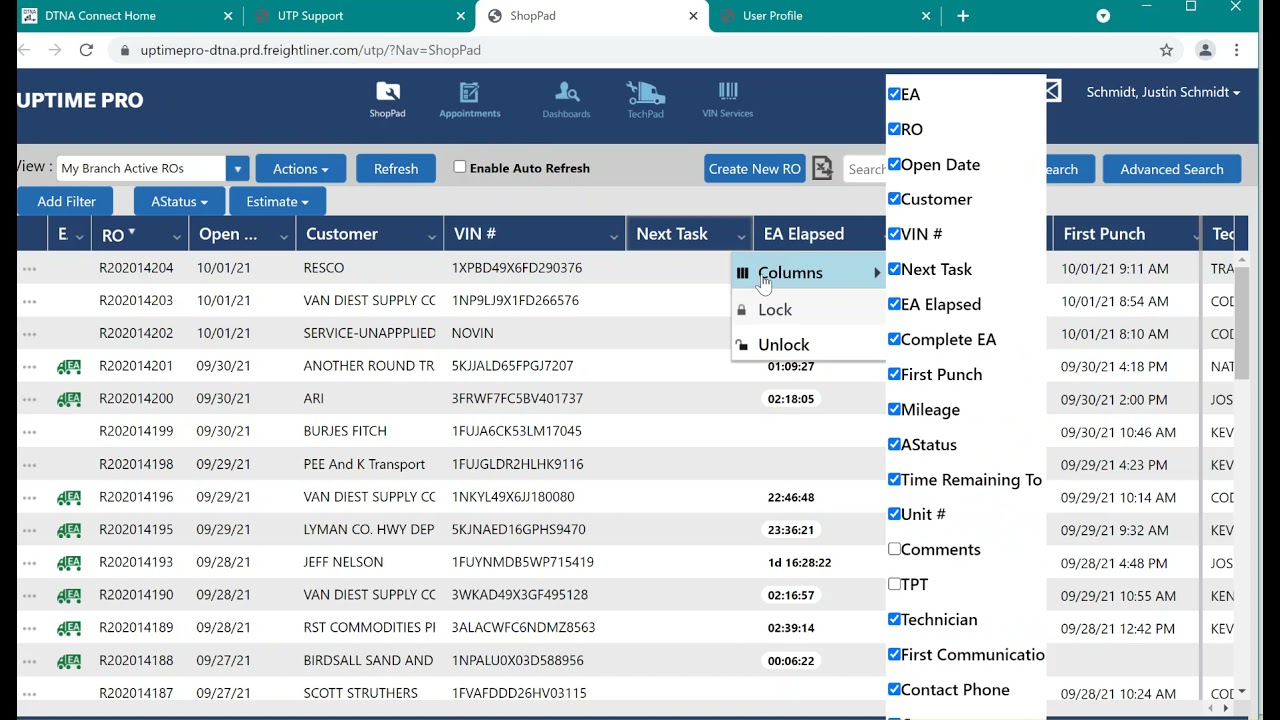
Task: Click the EA truck icon for R202014188
Action: click(x=69, y=662)
